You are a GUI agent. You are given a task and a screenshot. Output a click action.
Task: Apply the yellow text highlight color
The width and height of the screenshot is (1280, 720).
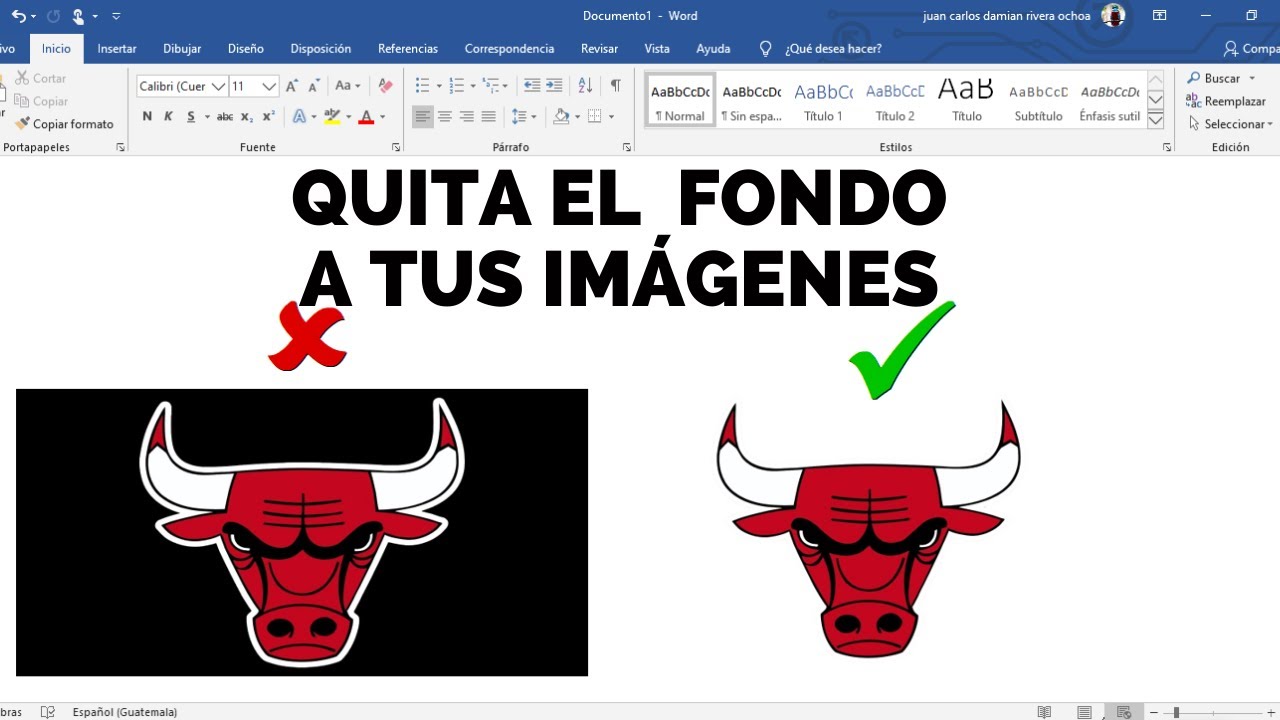332,117
